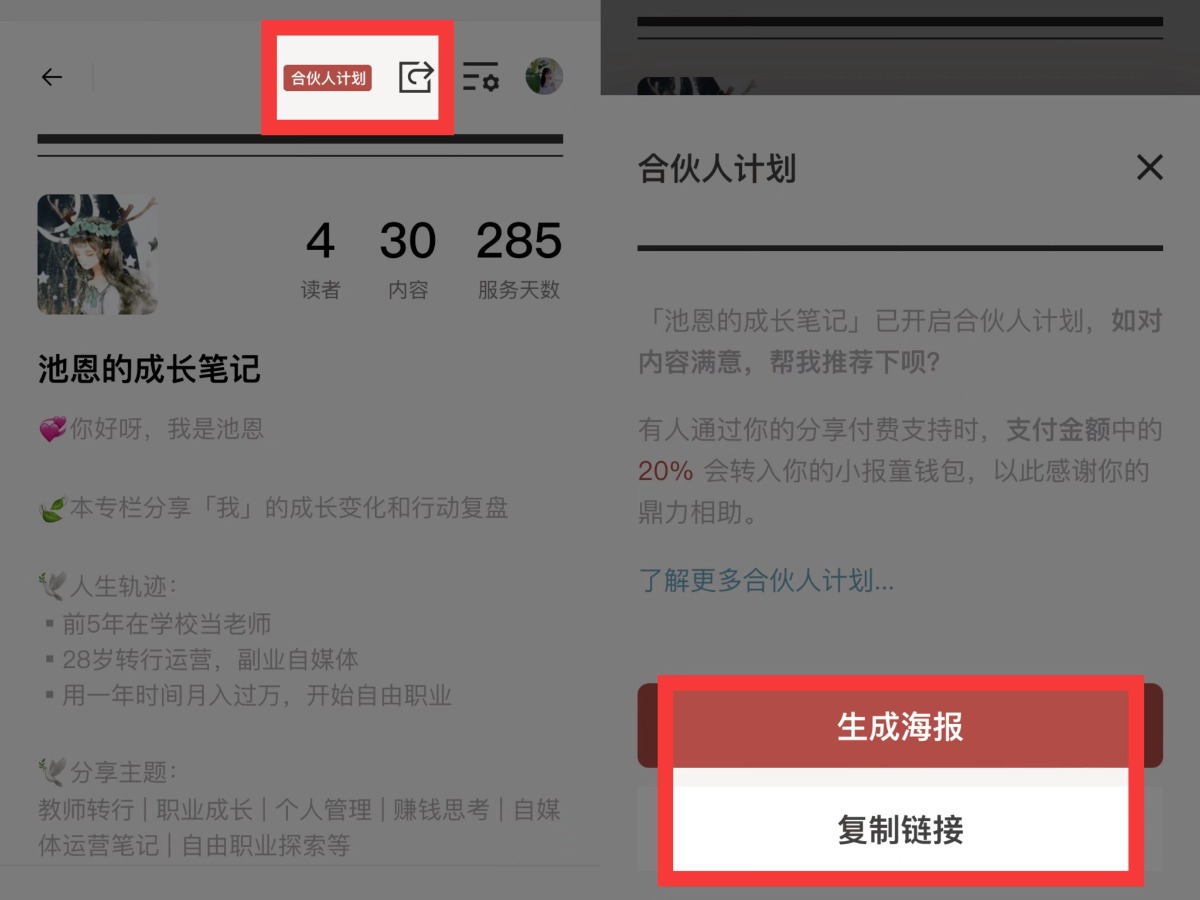This screenshot has height=900, width=1200.
Task: Tap the share icon in header
Action: point(416,76)
